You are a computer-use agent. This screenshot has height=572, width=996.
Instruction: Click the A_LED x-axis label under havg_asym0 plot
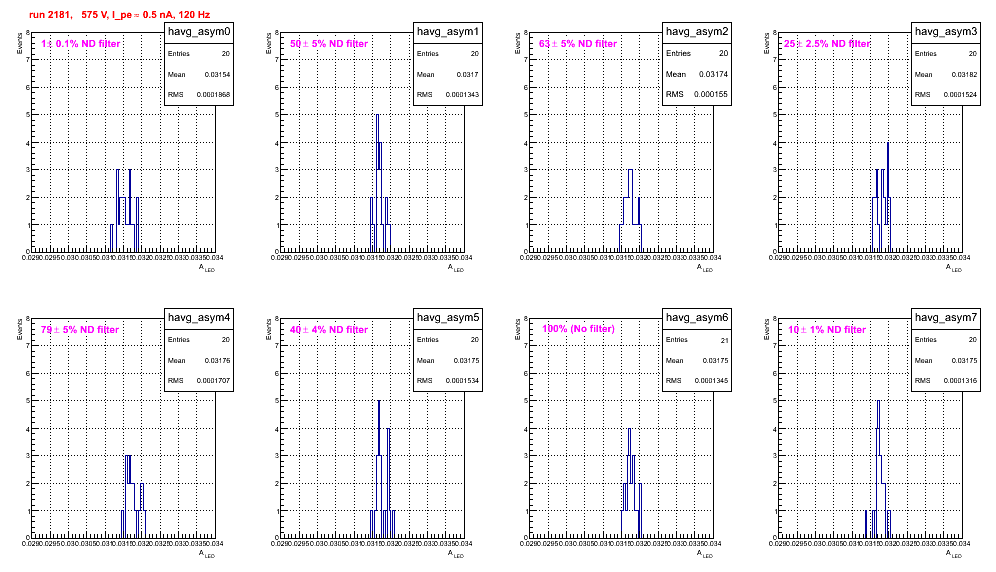coord(207,268)
